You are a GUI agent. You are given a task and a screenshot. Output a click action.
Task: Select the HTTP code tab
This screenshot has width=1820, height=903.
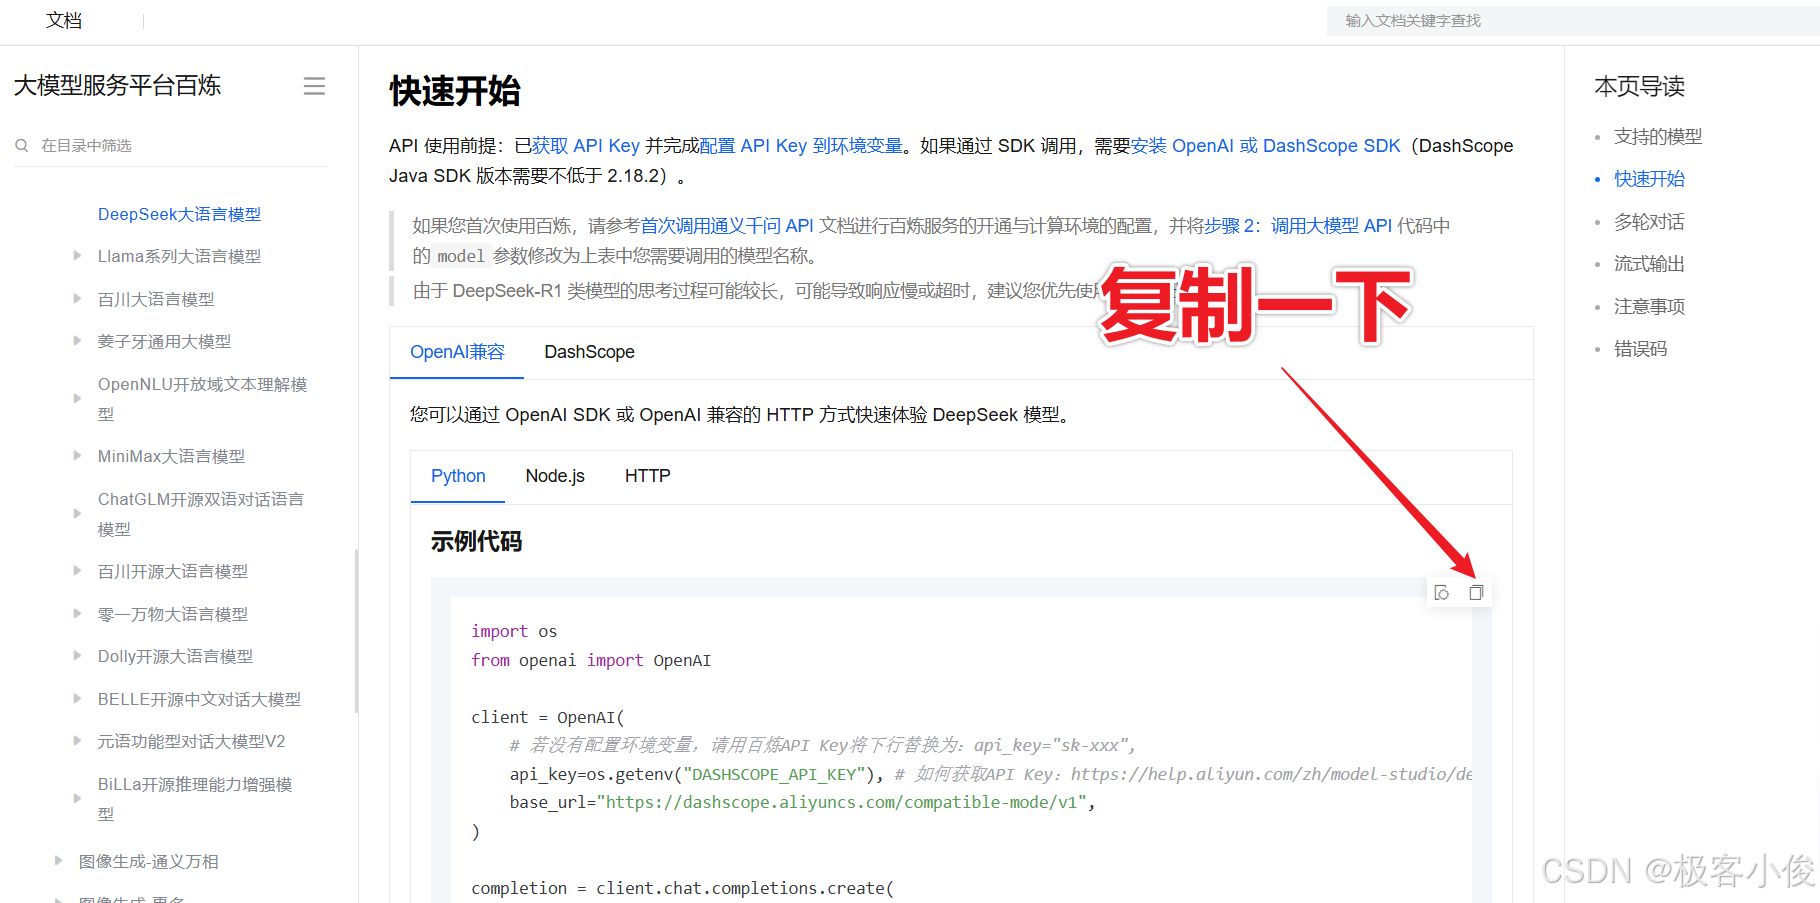(x=647, y=476)
